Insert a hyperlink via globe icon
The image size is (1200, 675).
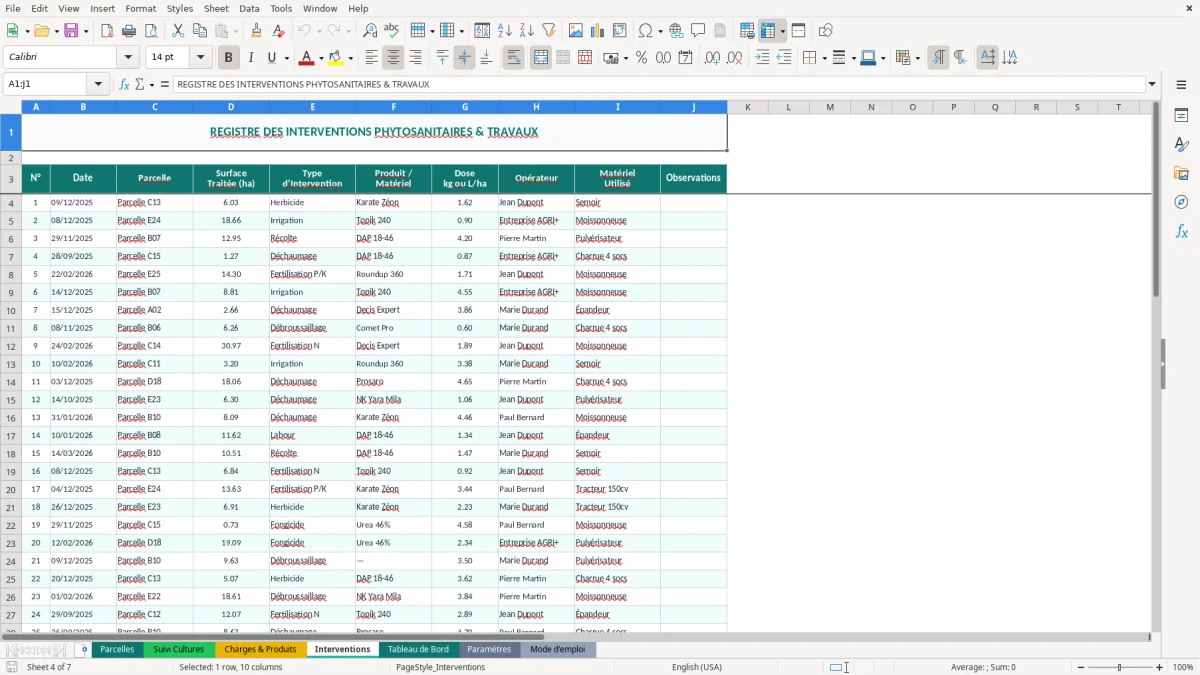(x=676, y=31)
